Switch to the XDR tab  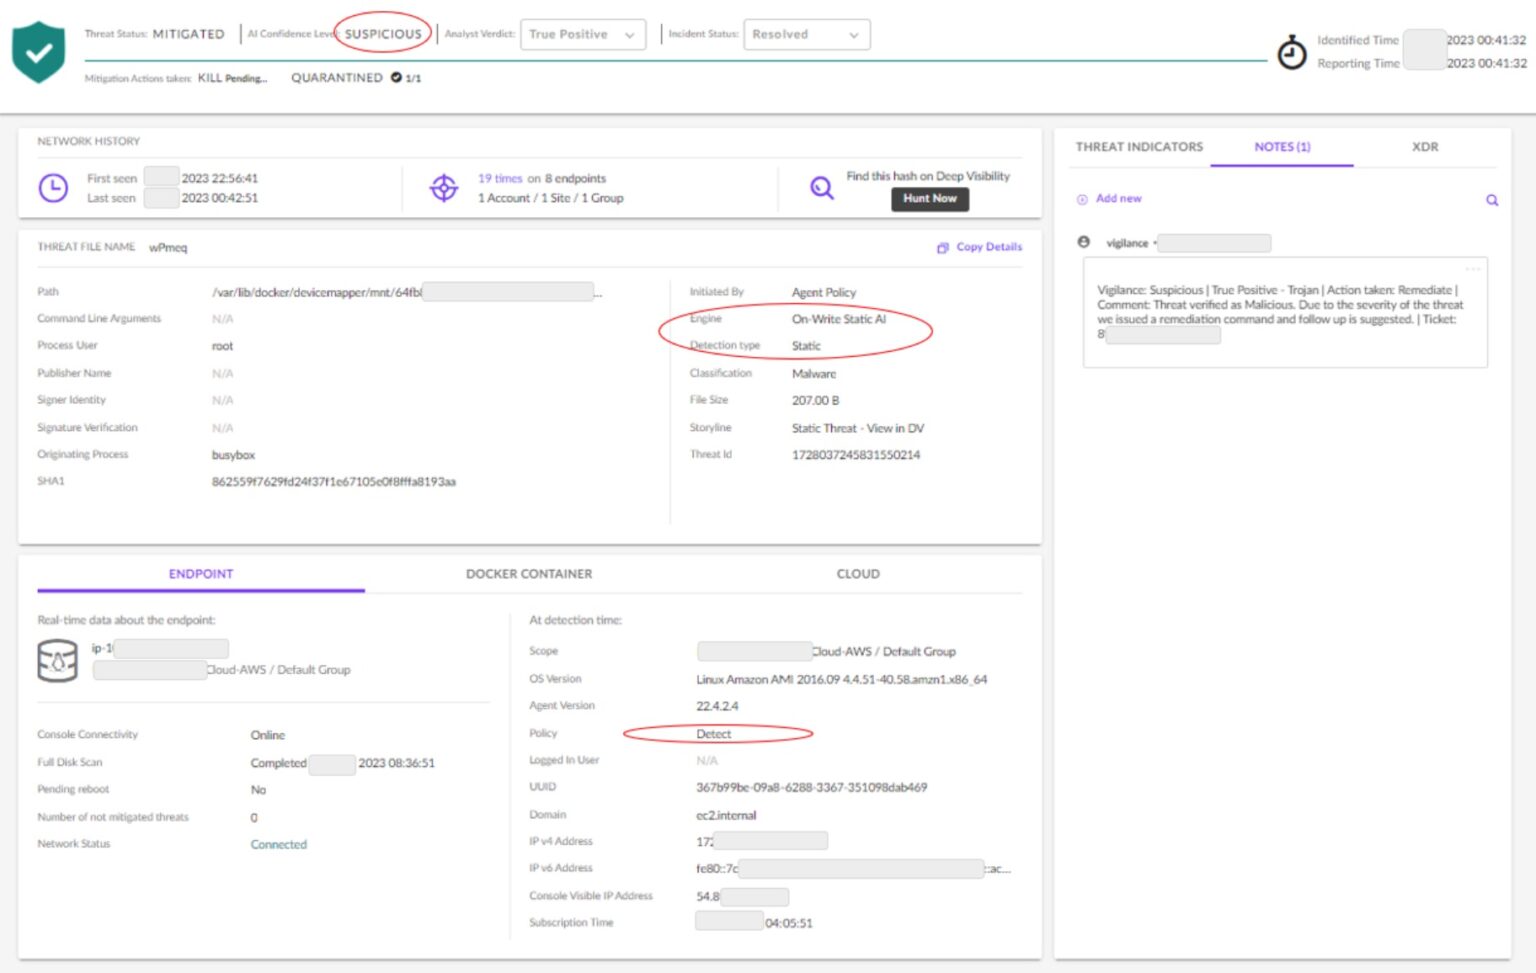click(1424, 147)
